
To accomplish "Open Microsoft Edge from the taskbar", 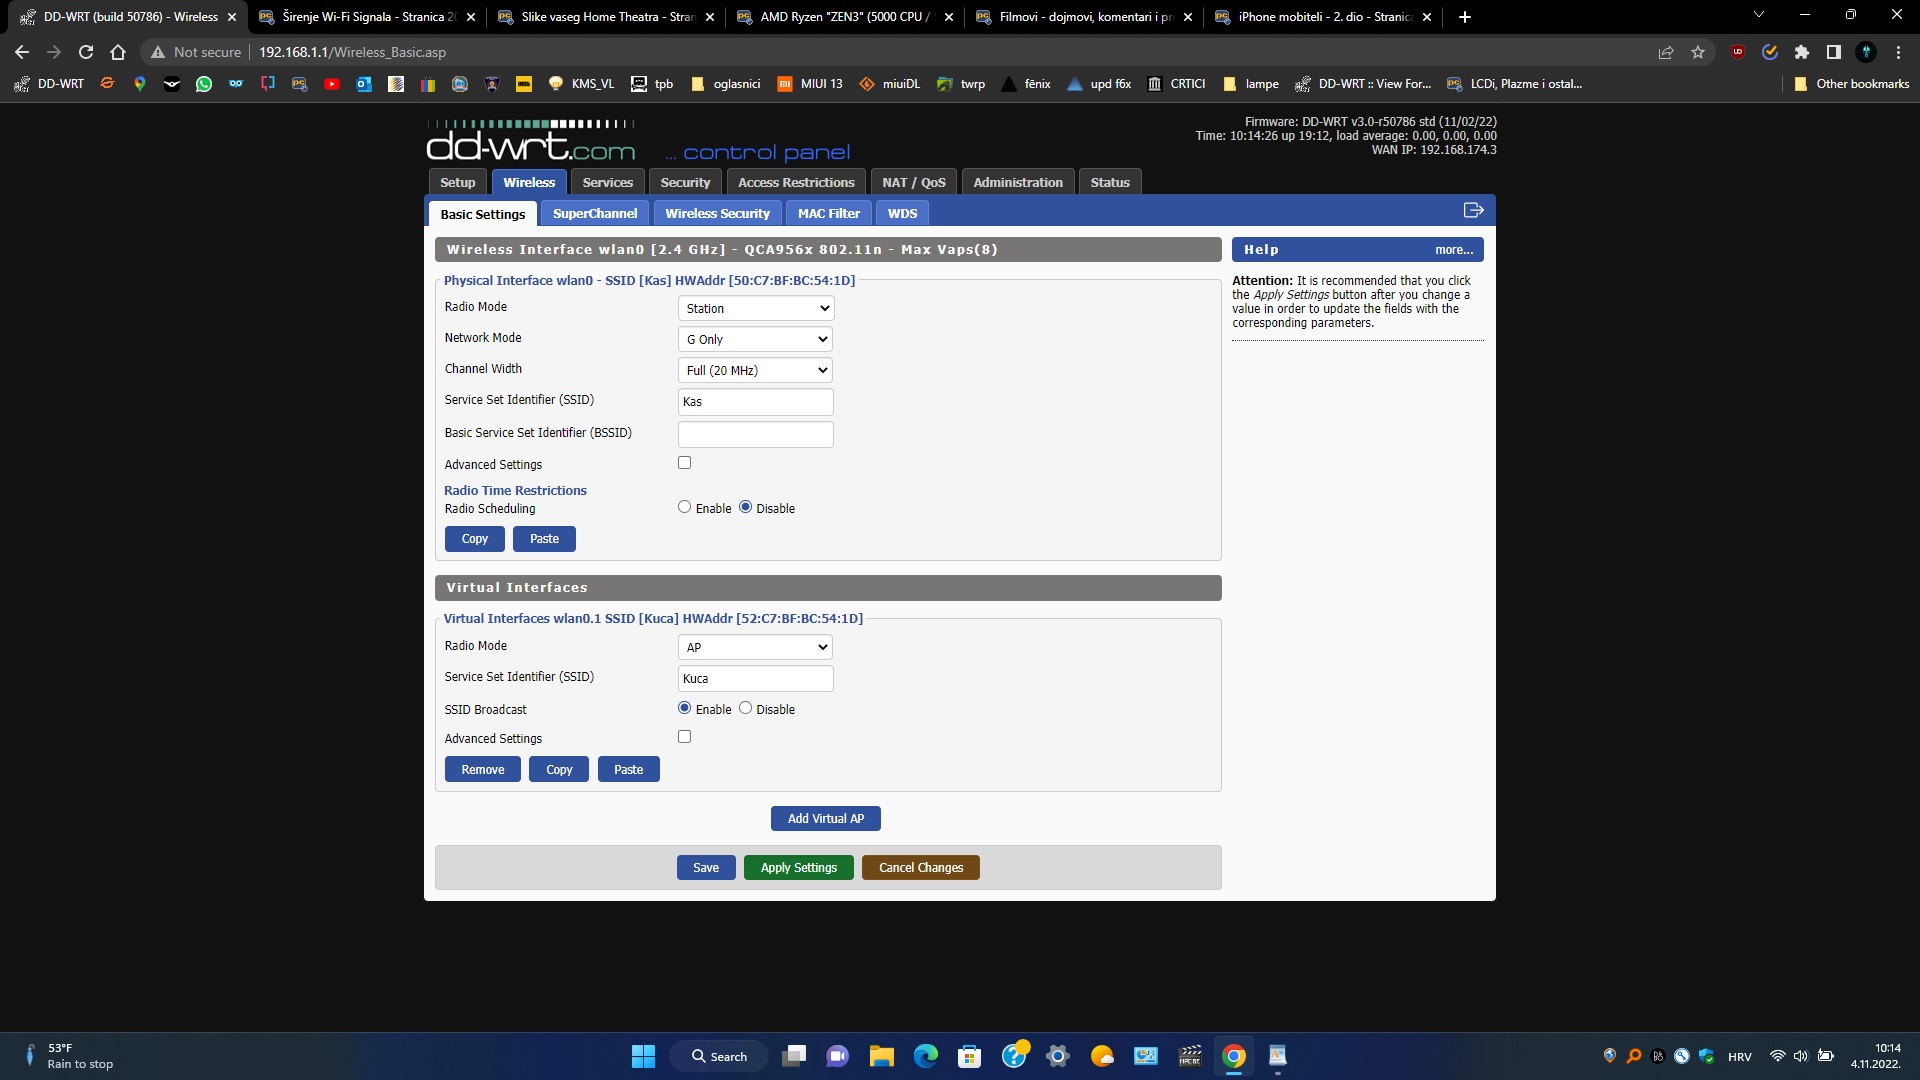I will [926, 1056].
